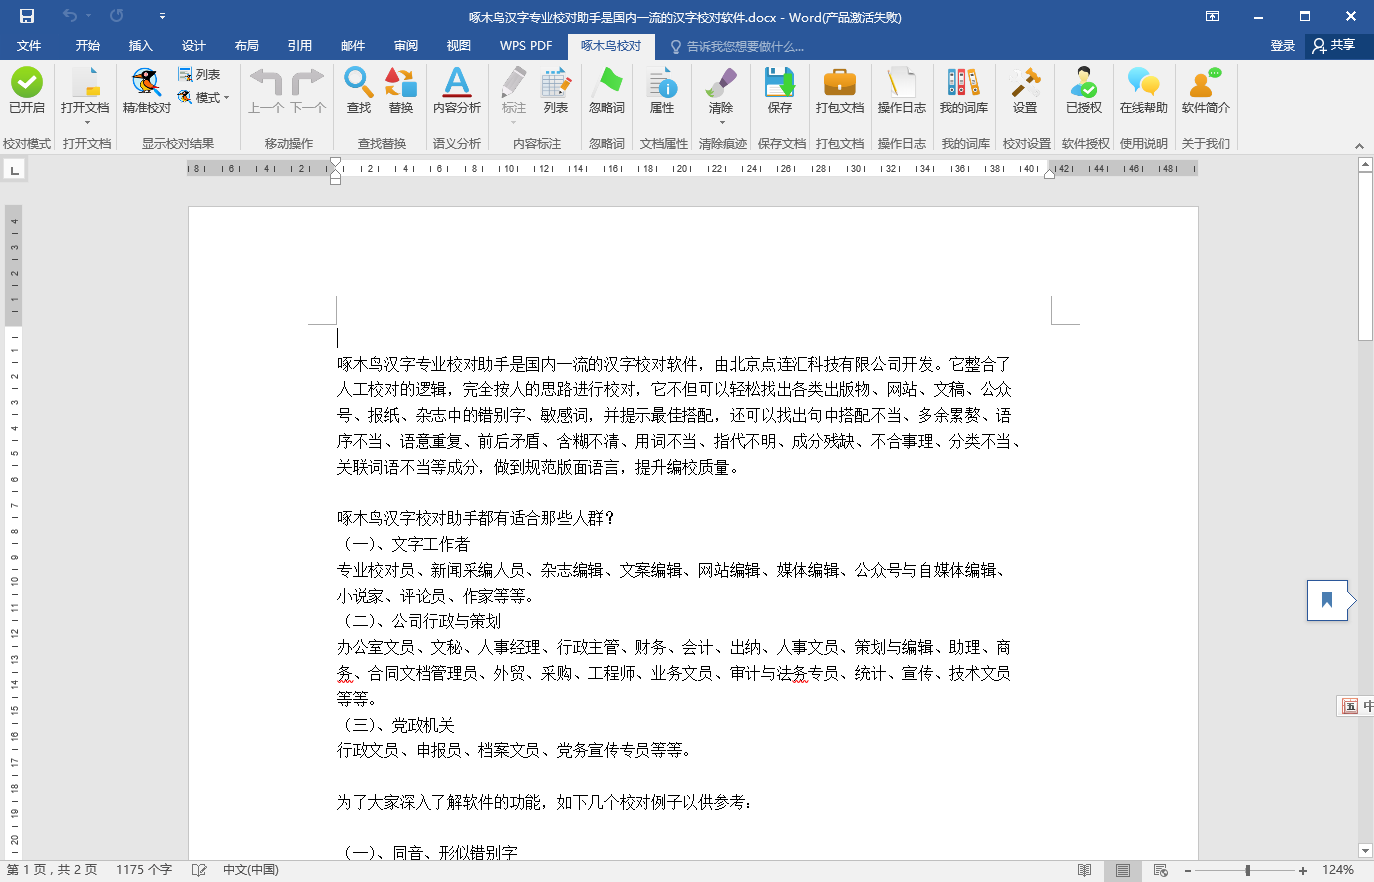
Task: Switch to the 引用 tab
Action: click(x=300, y=46)
